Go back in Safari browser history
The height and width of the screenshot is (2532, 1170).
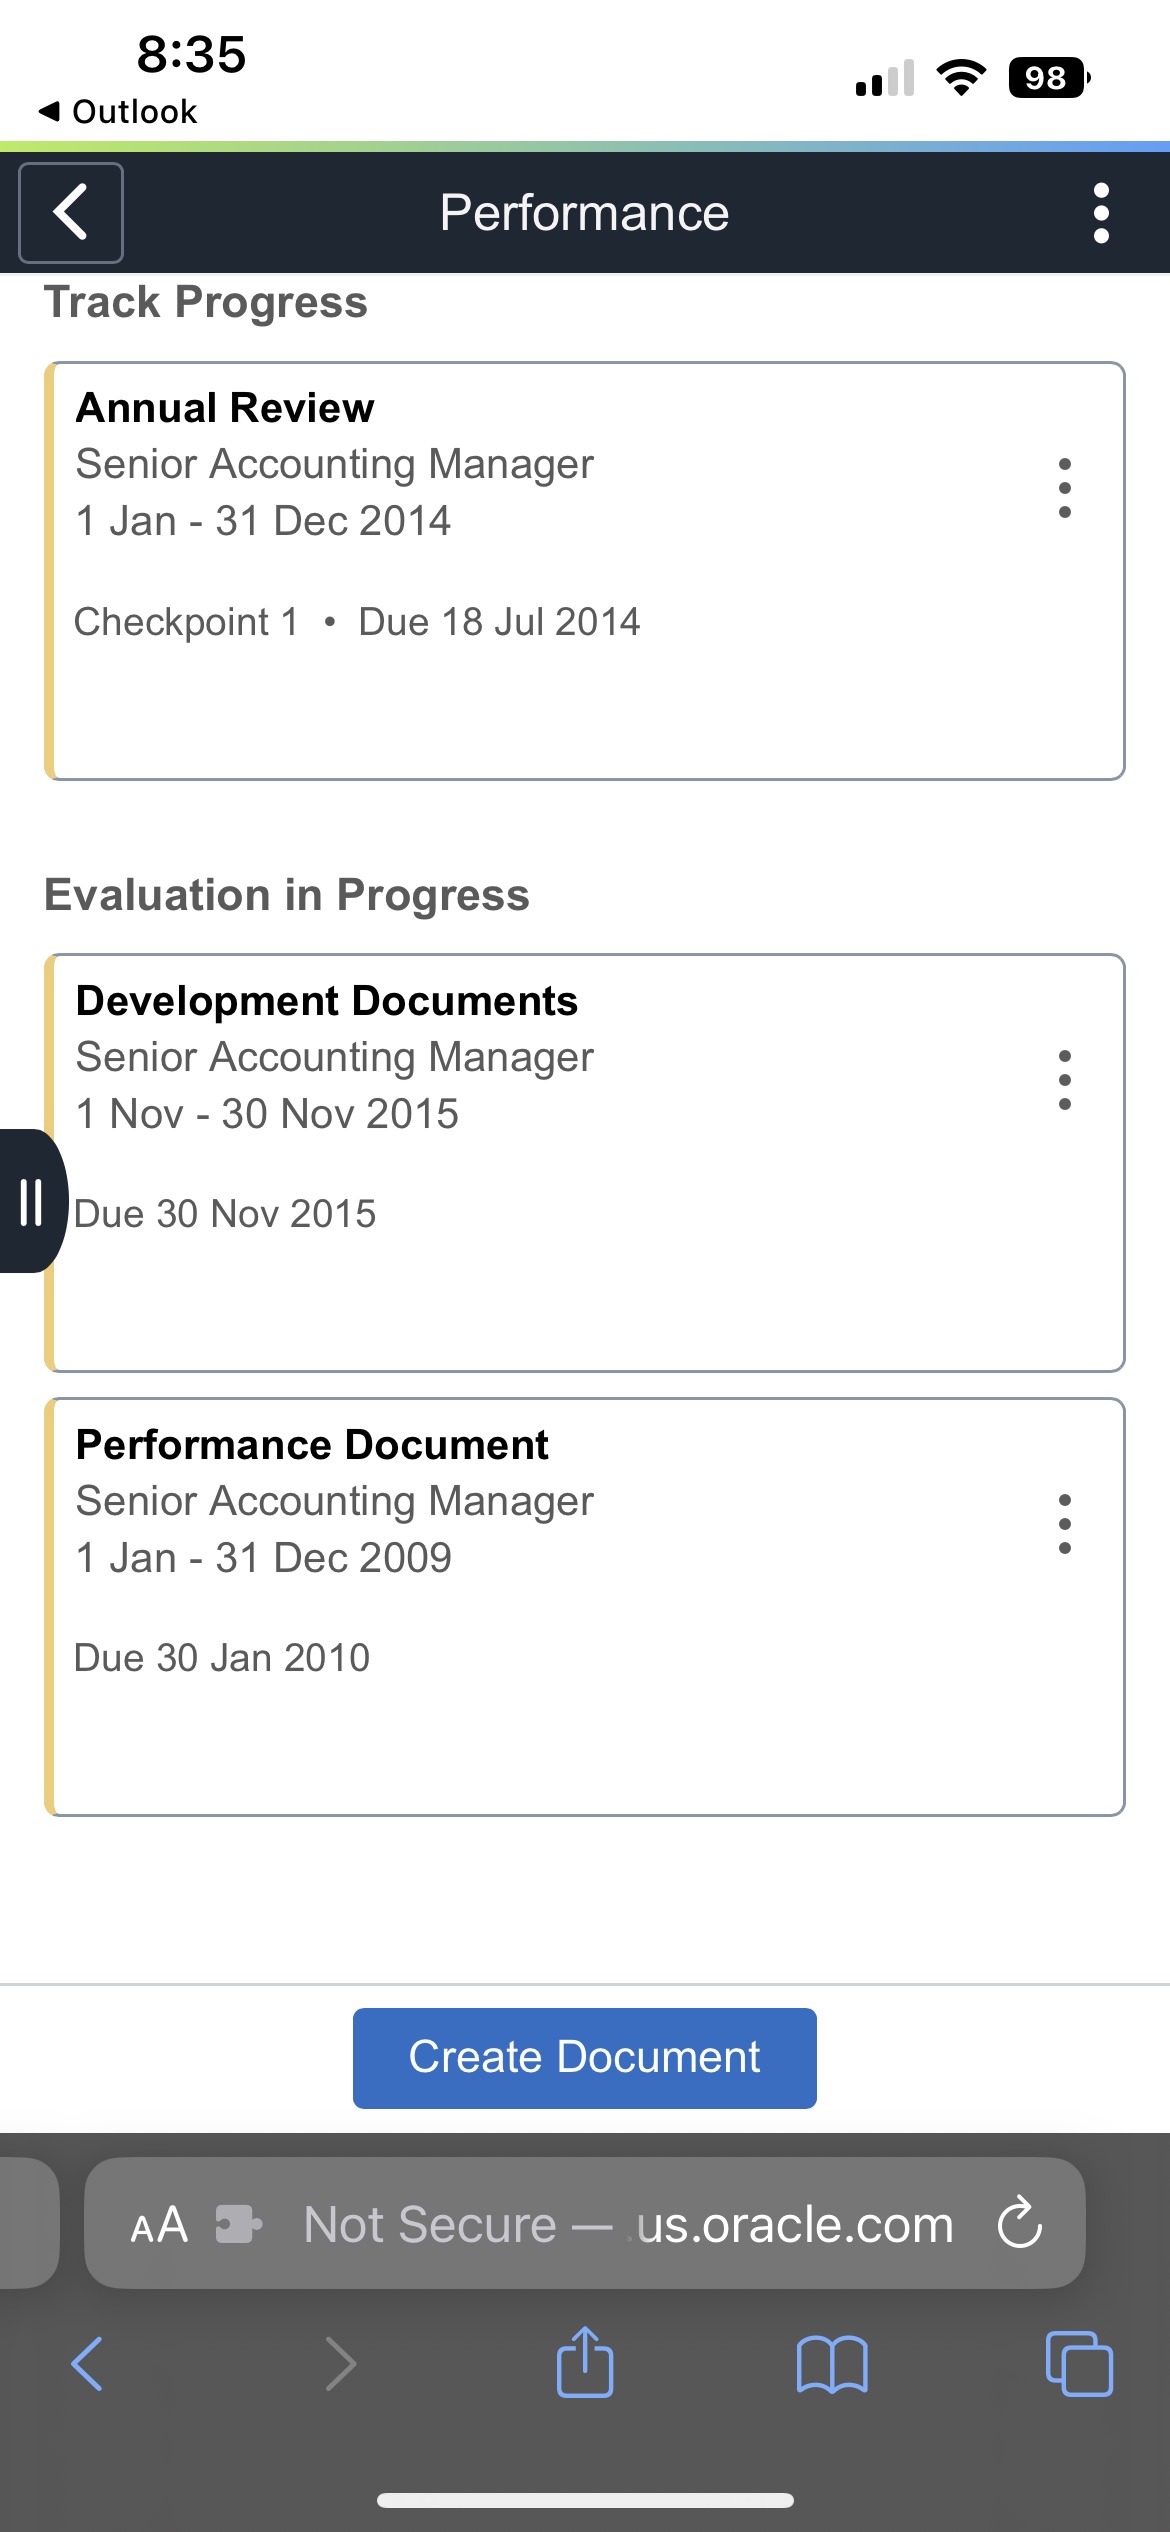click(x=88, y=2364)
